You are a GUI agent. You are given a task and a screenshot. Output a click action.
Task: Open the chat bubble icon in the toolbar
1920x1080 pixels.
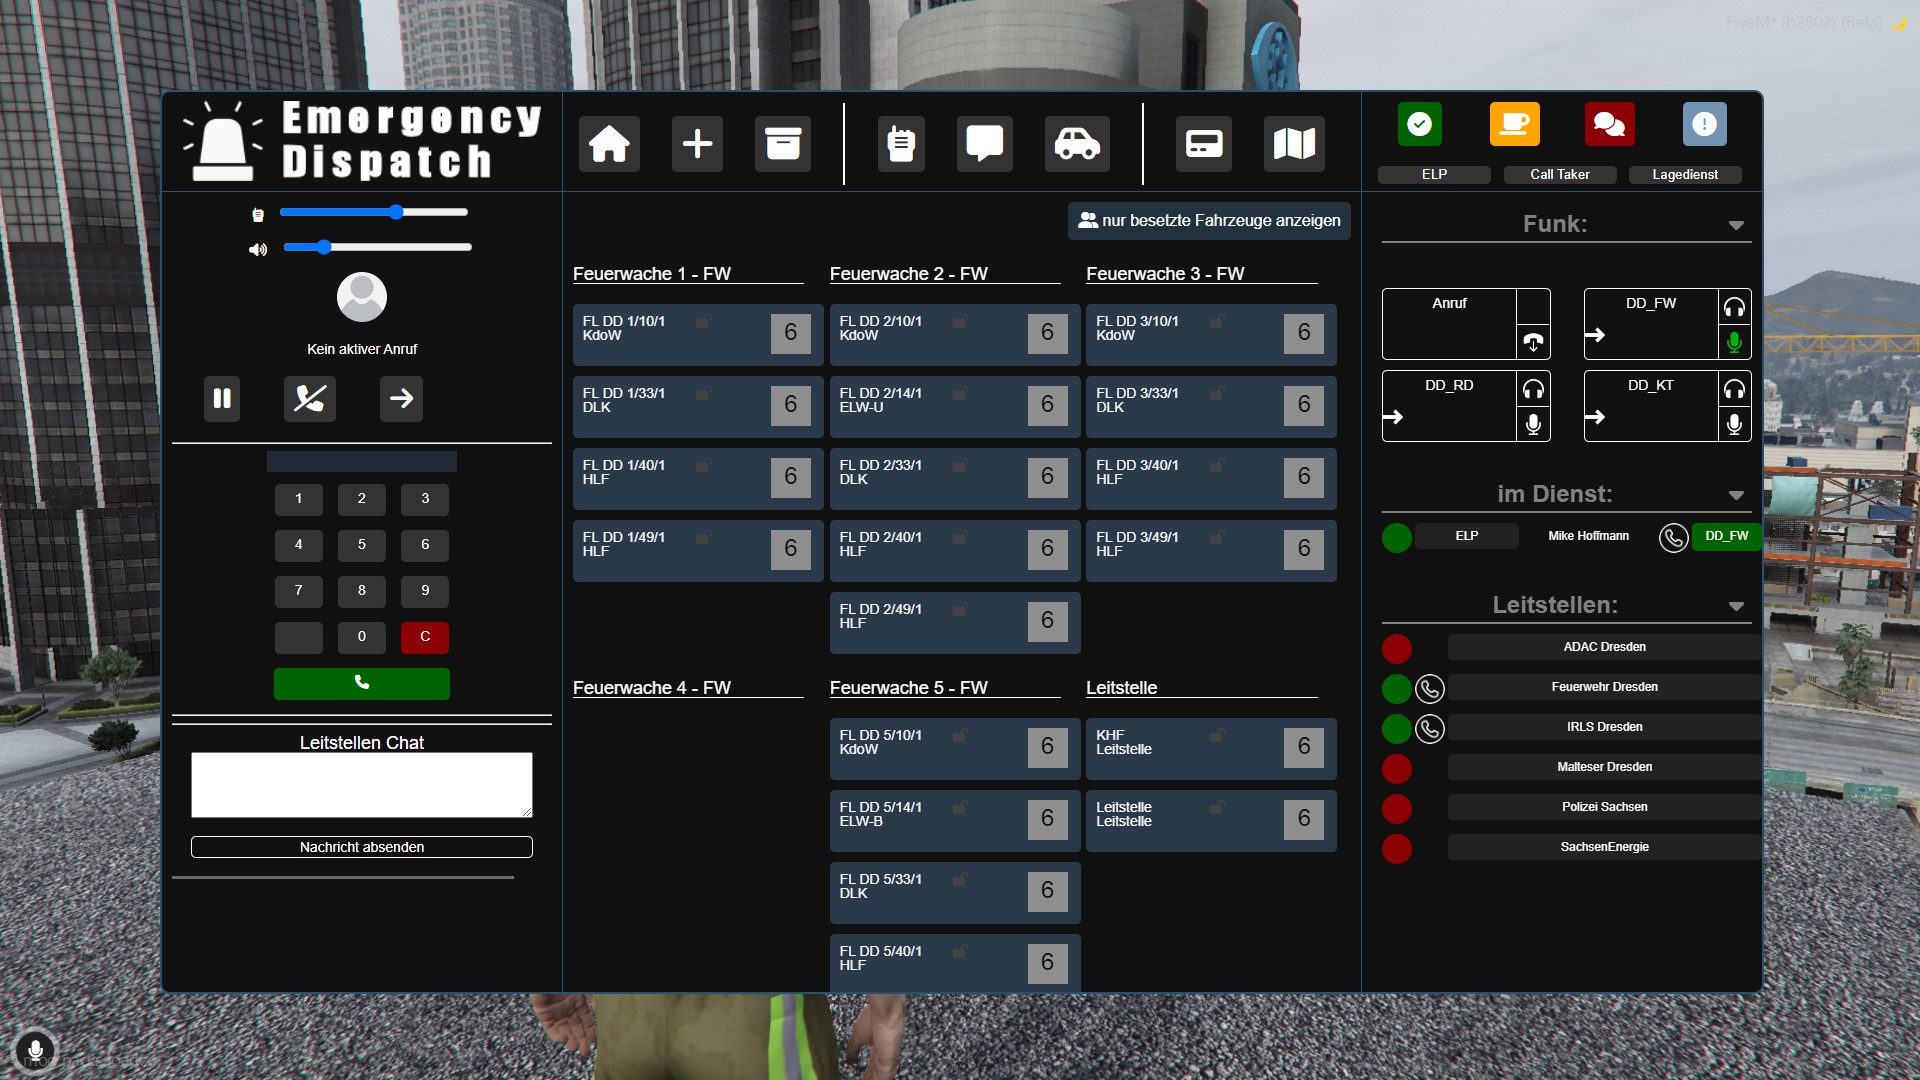(x=984, y=143)
